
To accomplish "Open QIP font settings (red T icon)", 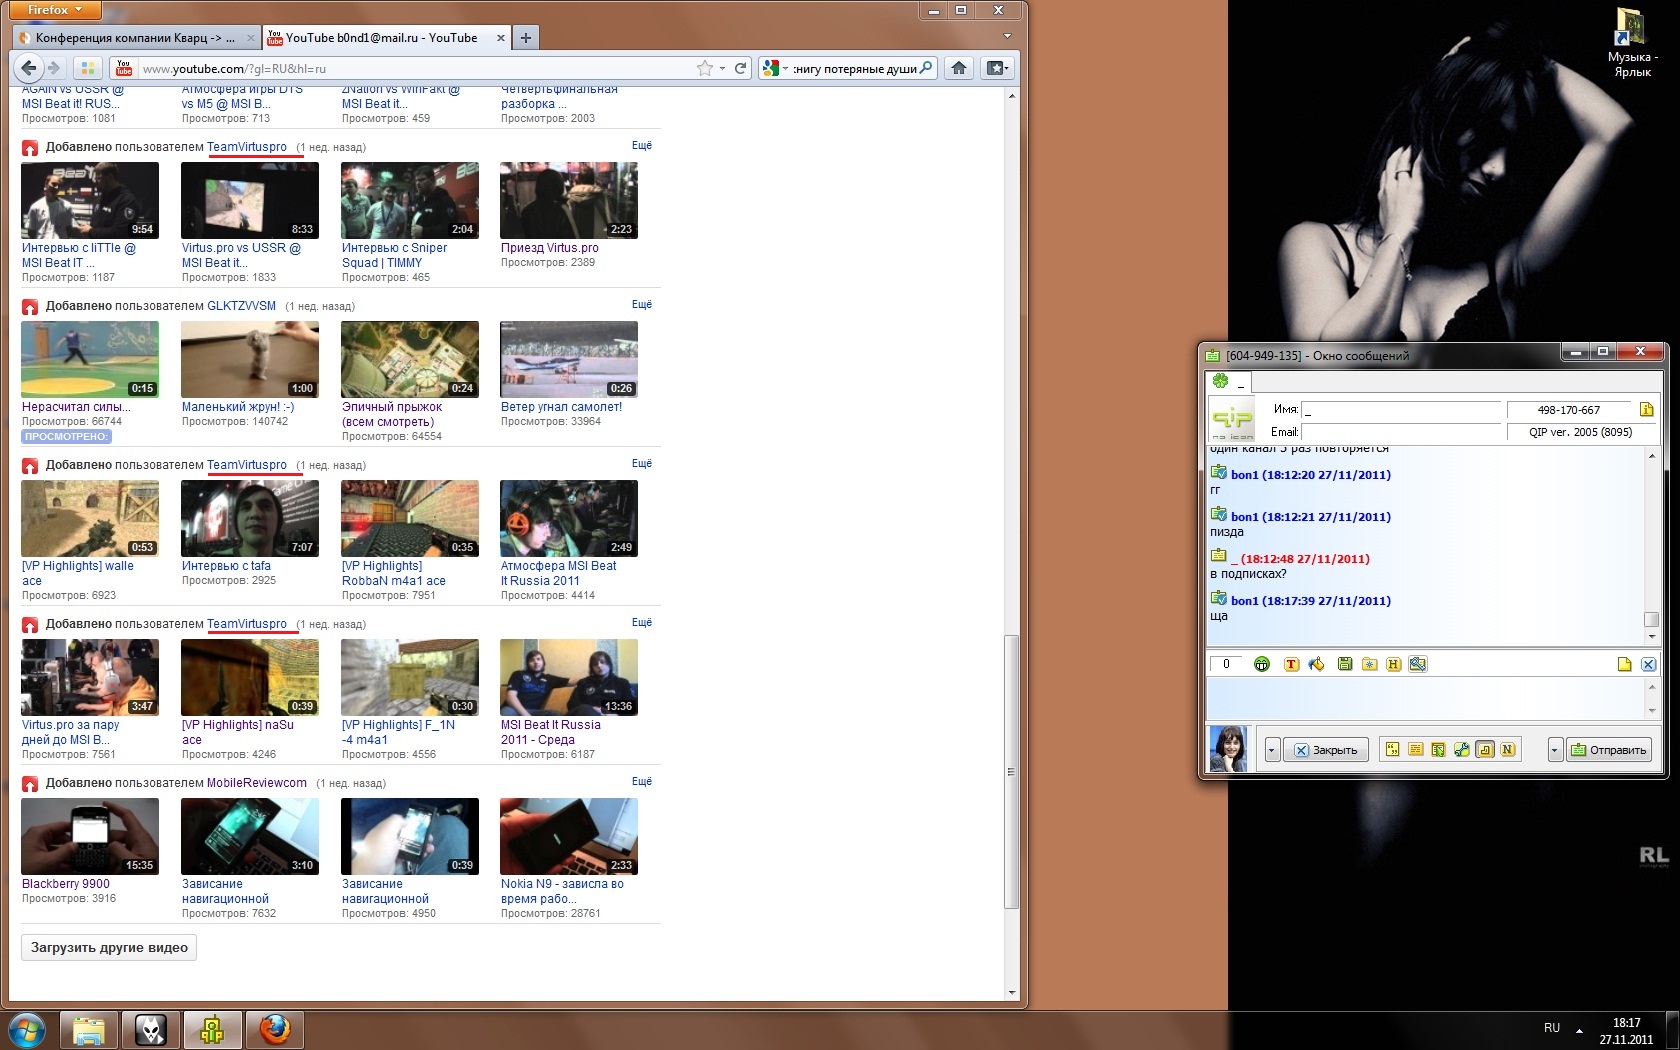I will (1291, 664).
